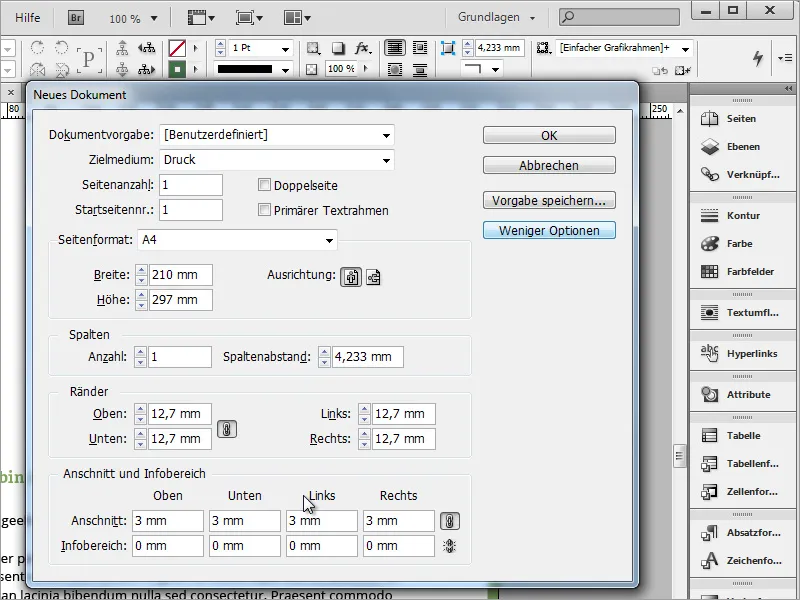Open the Ebenen panel
This screenshot has height=600, width=800.
point(742,147)
